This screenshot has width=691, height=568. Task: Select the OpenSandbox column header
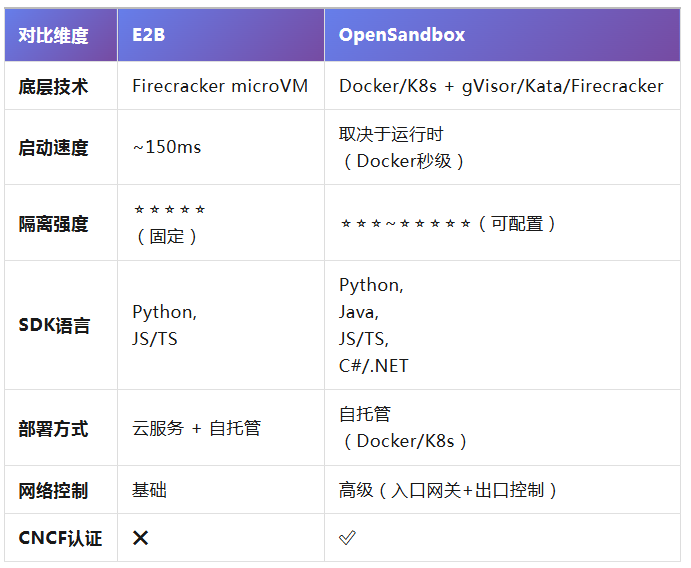(x=402, y=35)
